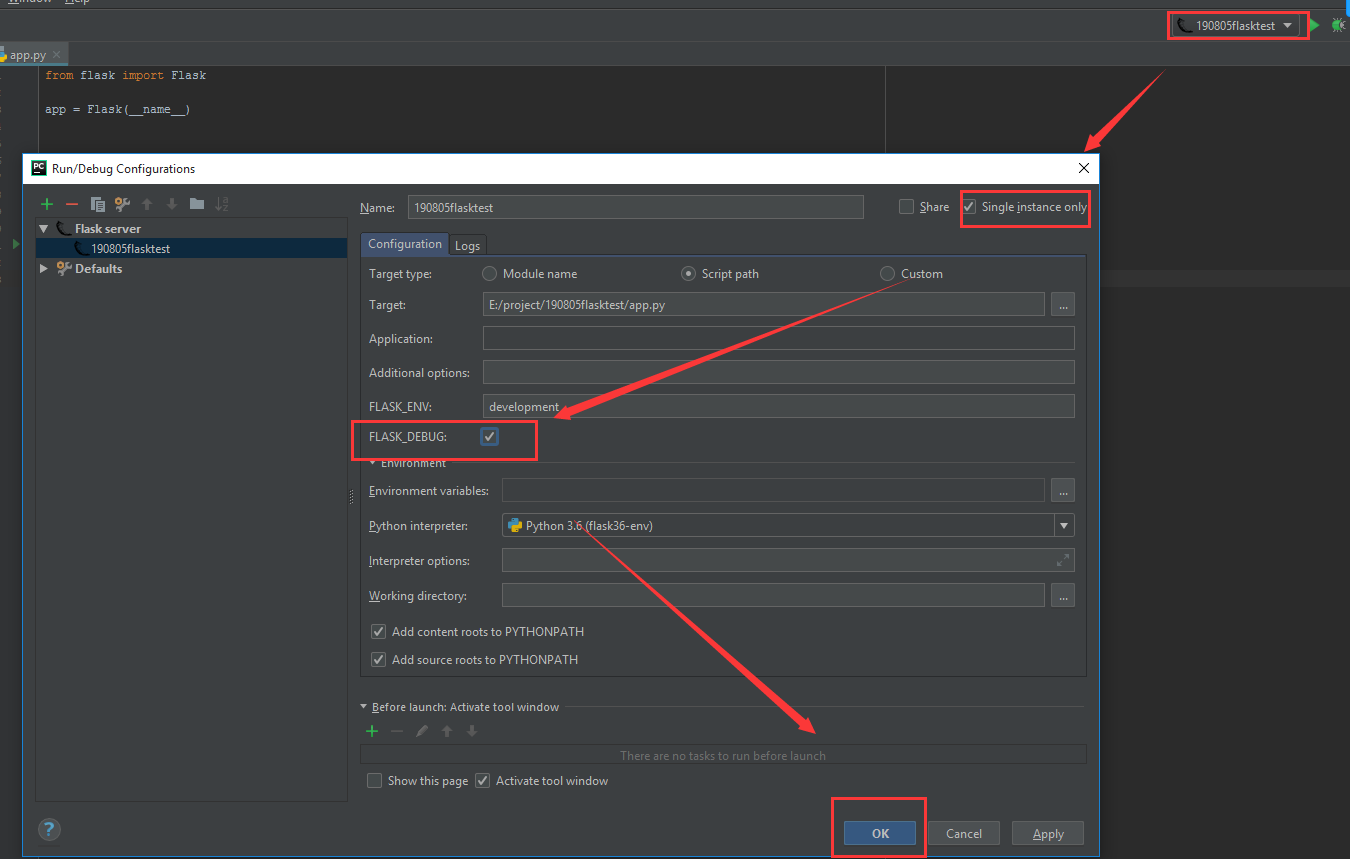Switch to the Logs tab

pyautogui.click(x=467, y=245)
